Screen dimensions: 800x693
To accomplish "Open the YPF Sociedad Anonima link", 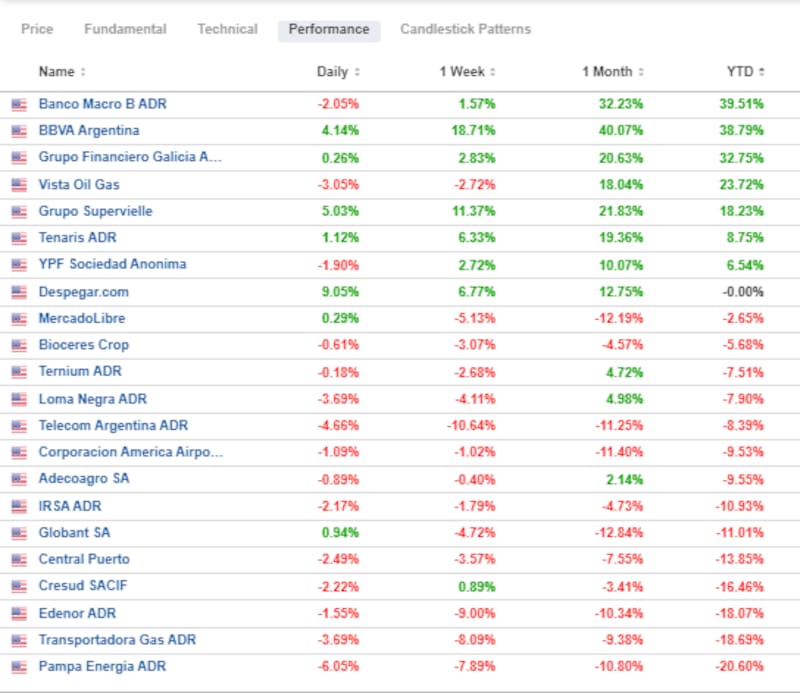I will tap(112, 264).
